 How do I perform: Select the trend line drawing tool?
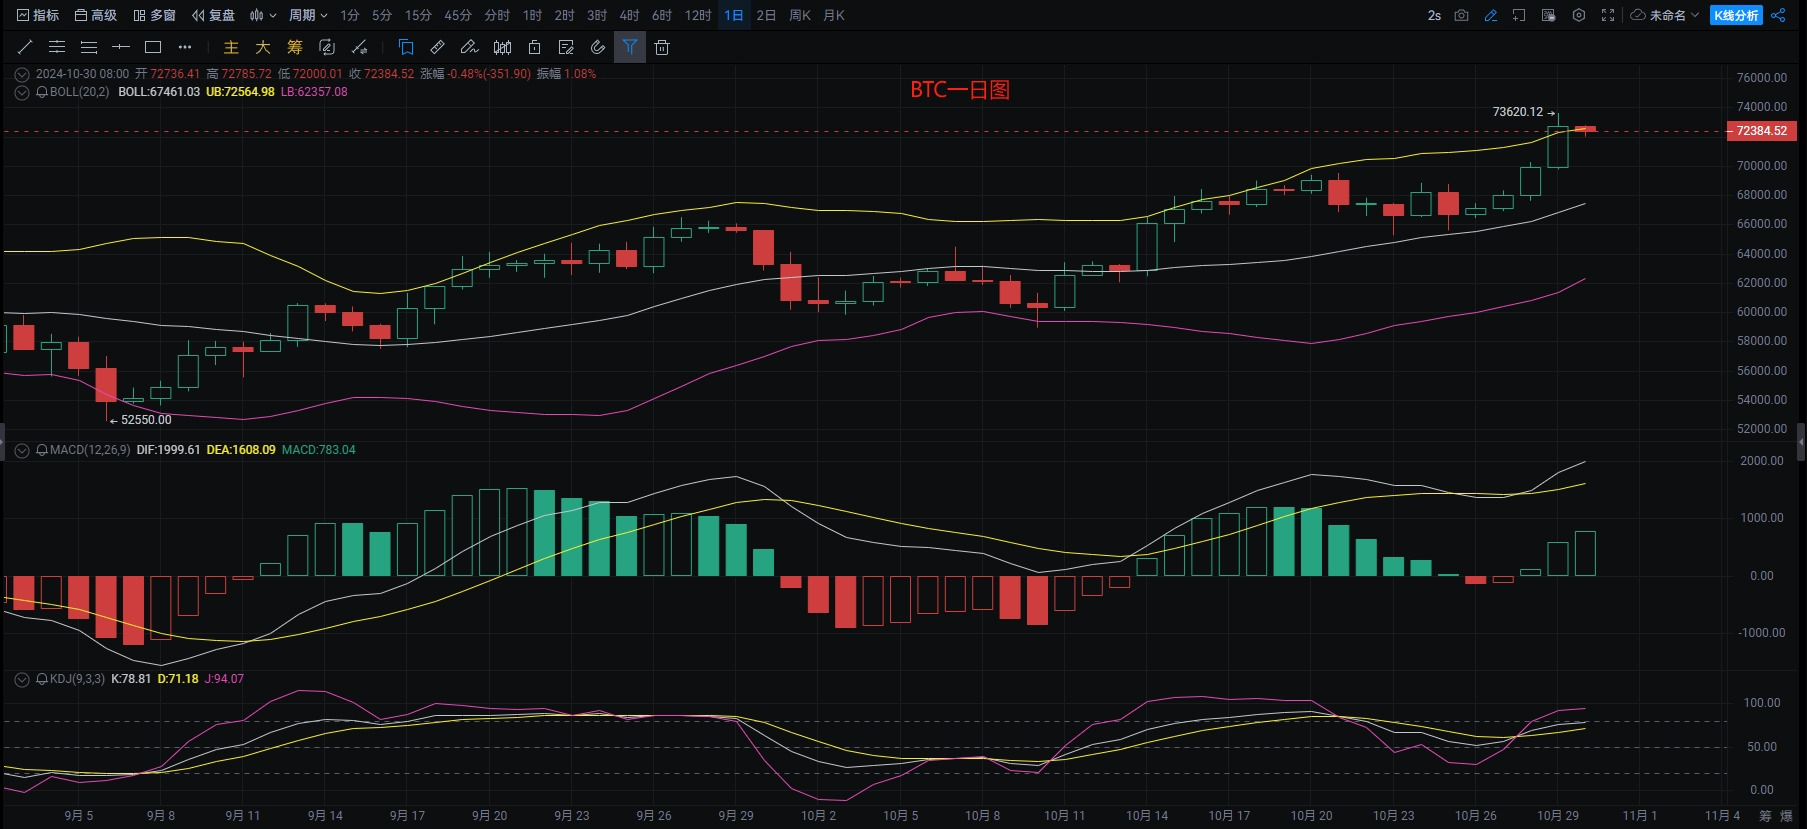[x=25, y=47]
